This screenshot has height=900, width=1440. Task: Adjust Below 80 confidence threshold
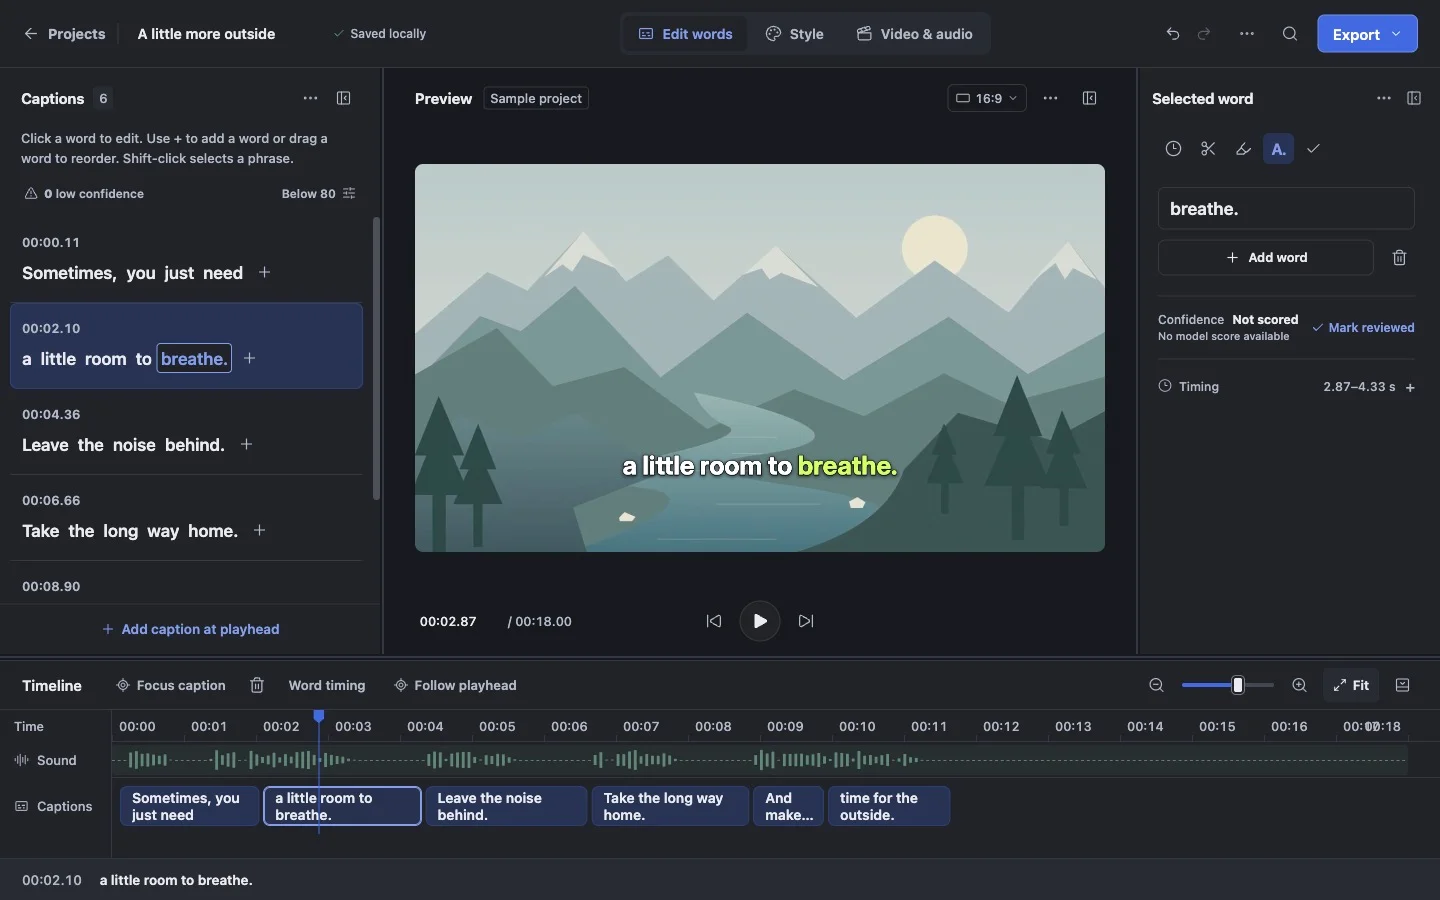click(x=319, y=194)
